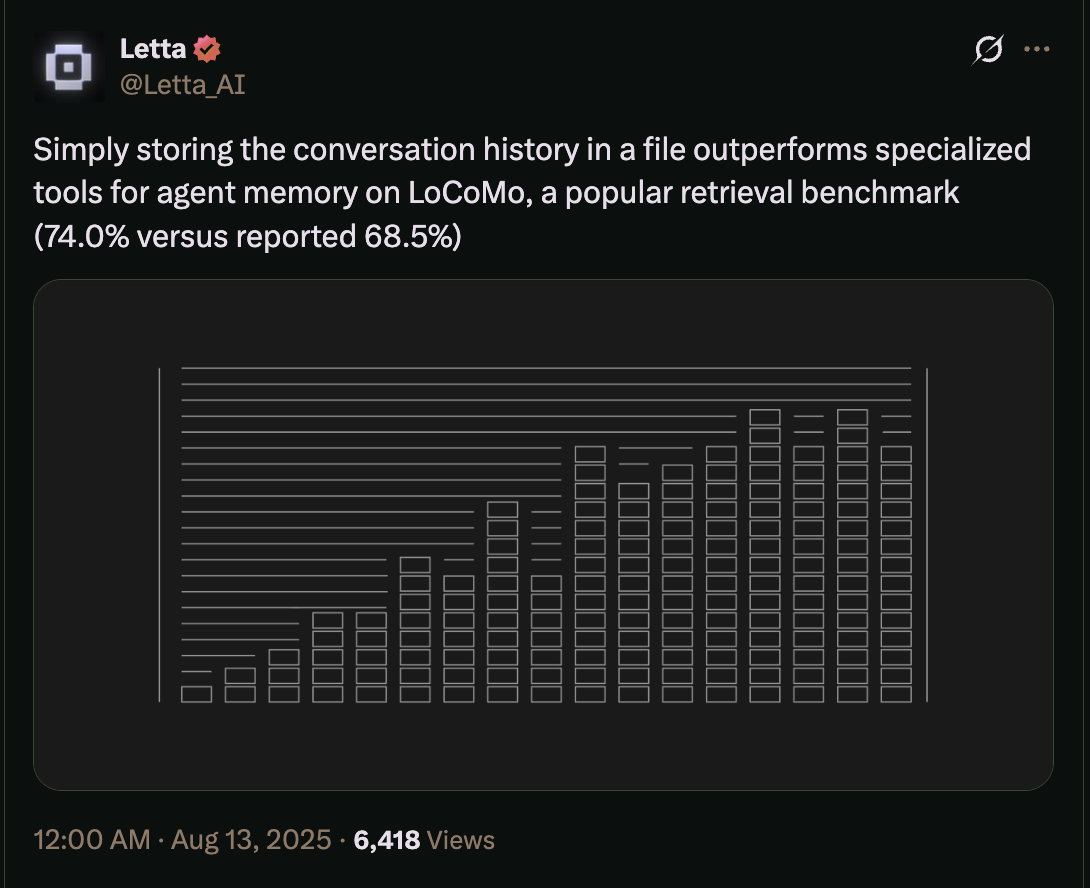The width and height of the screenshot is (1090, 888).
Task: Click the chart's right vertical border line
Action: [927, 535]
